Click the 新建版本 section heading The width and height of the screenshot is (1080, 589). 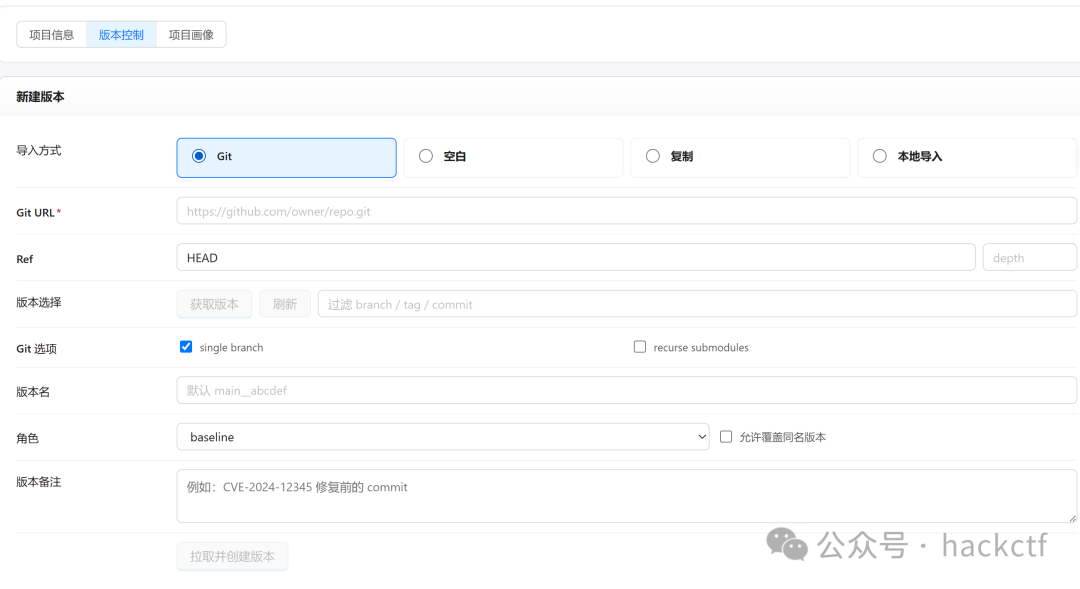(x=40, y=96)
